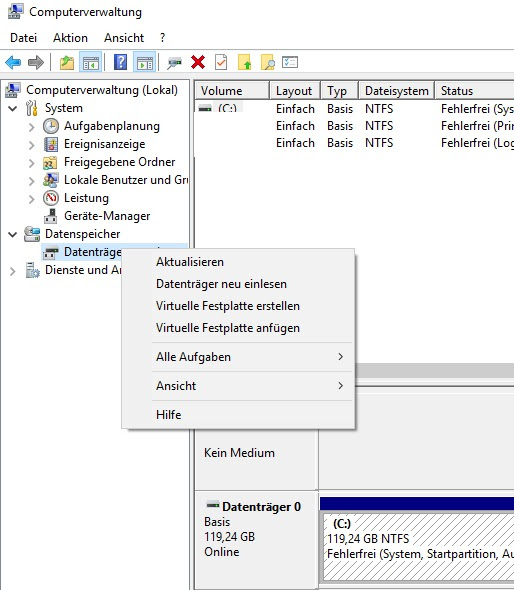Expand the Leistung node
514x590 pixels.
point(32,199)
